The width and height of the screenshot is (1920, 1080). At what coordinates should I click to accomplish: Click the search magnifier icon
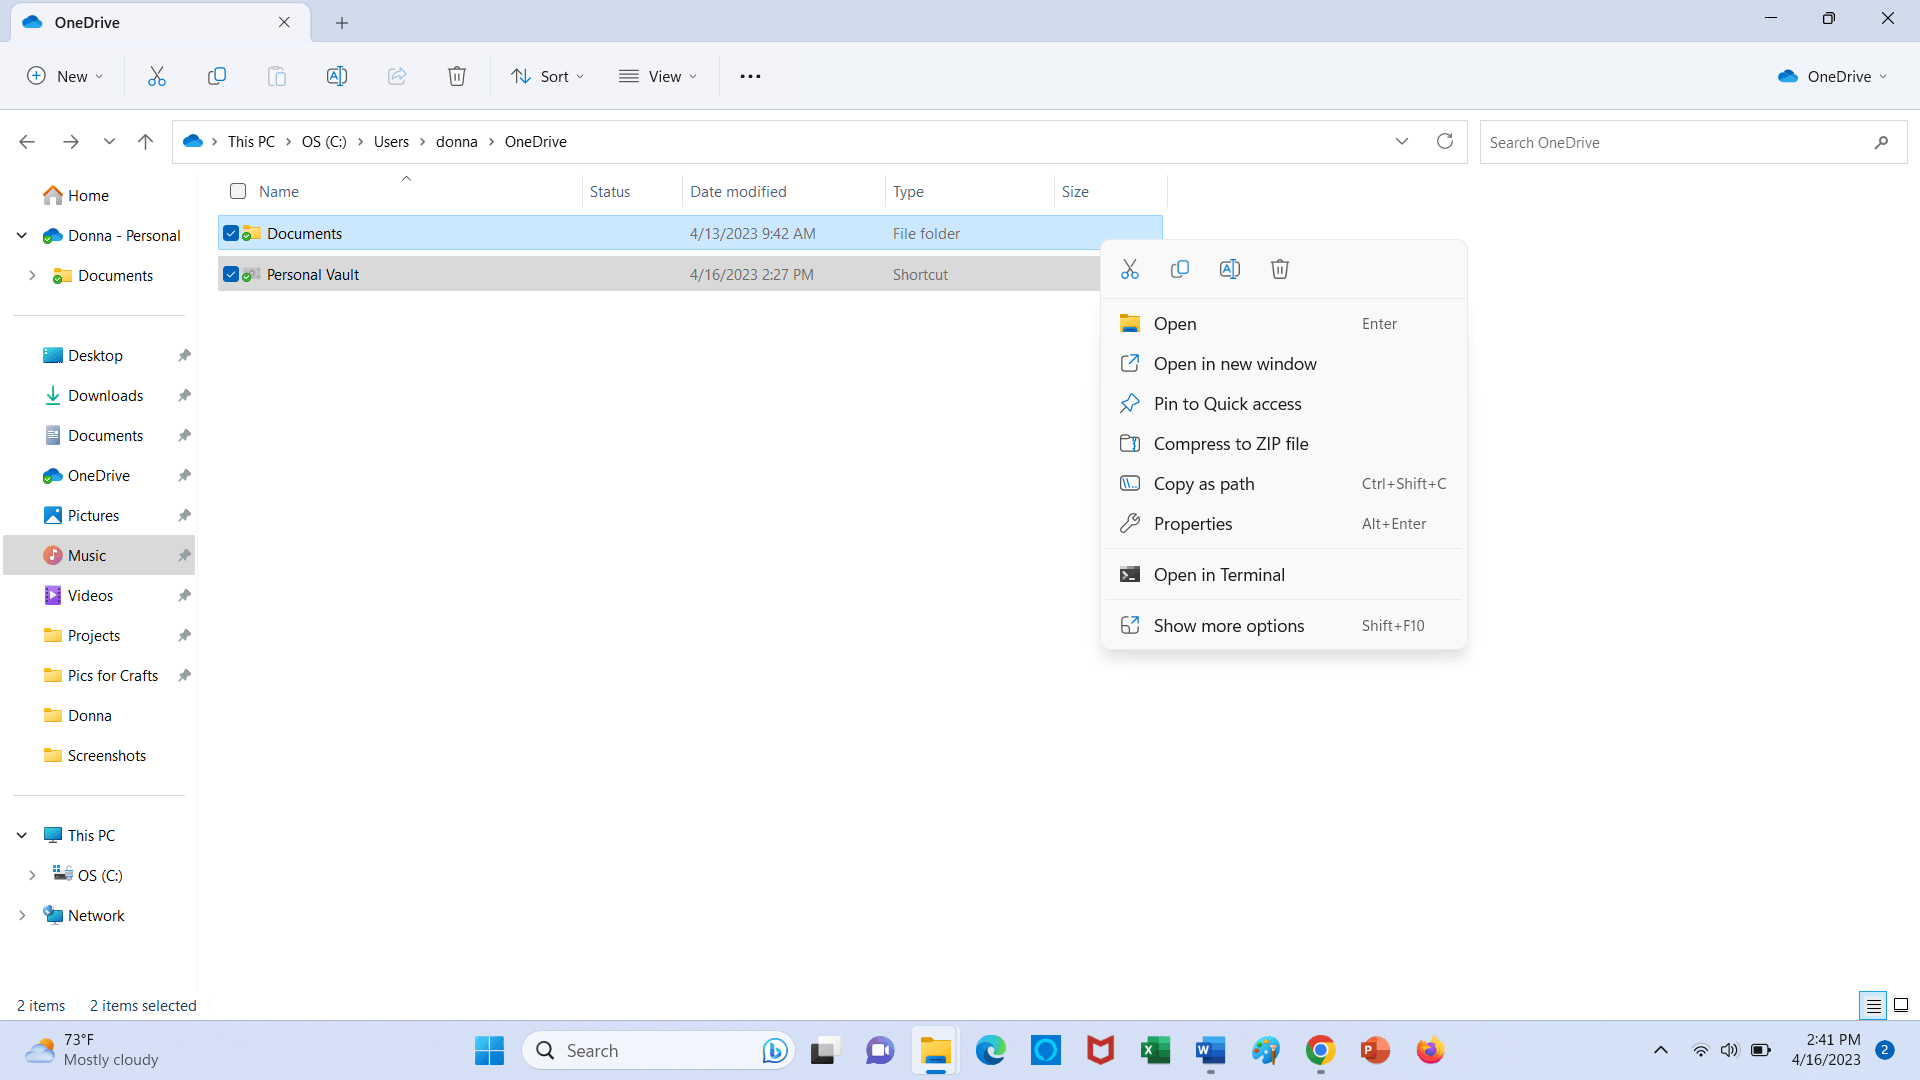click(x=1881, y=142)
